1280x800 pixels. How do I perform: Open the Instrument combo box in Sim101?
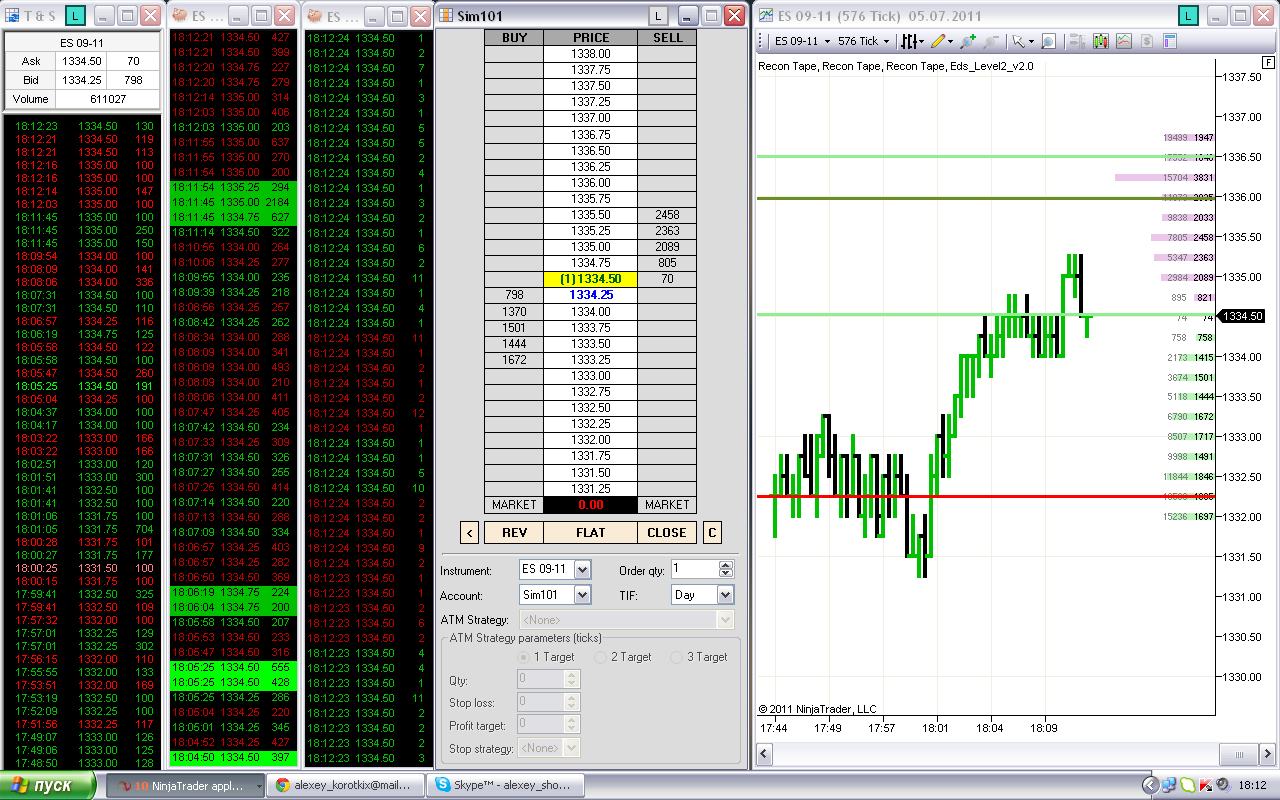point(555,569)
